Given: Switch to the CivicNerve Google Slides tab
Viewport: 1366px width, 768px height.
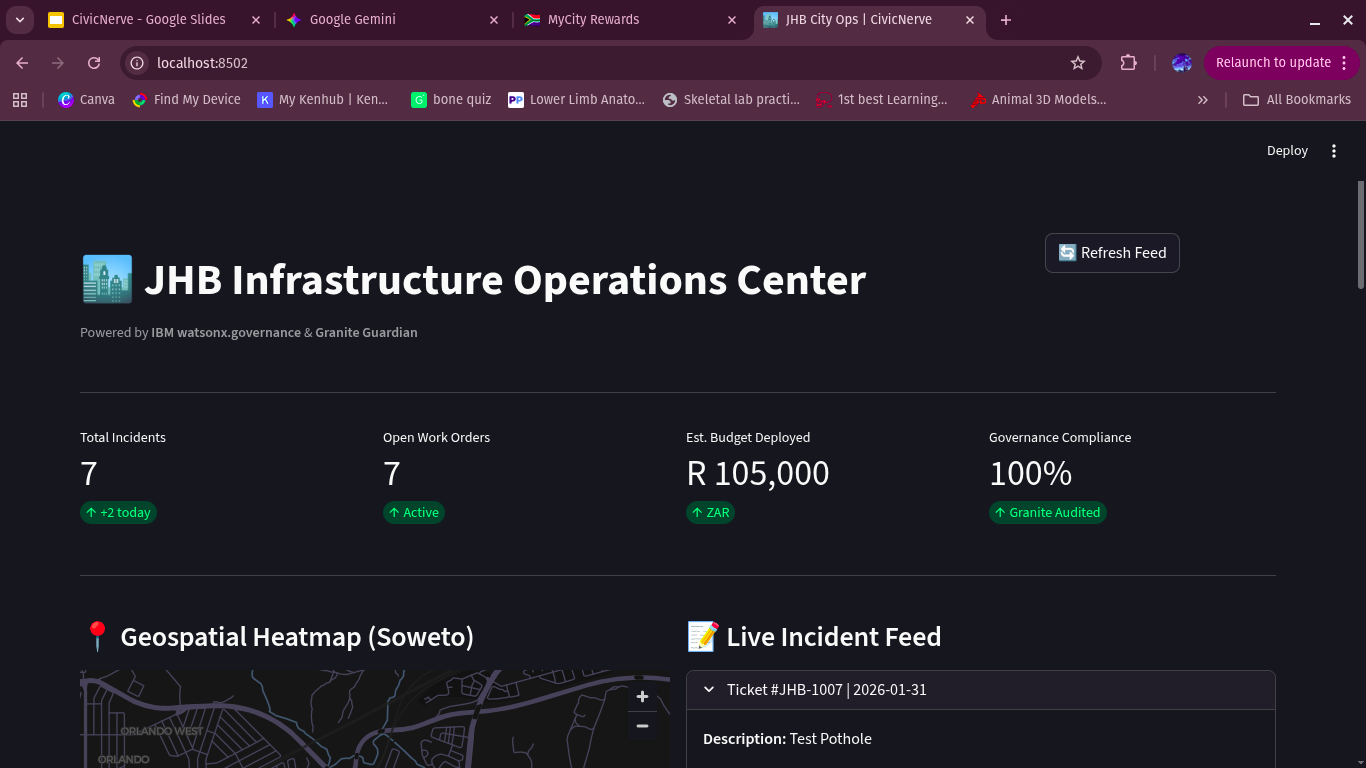Looking at the screenshot, I should pos(148,20).
